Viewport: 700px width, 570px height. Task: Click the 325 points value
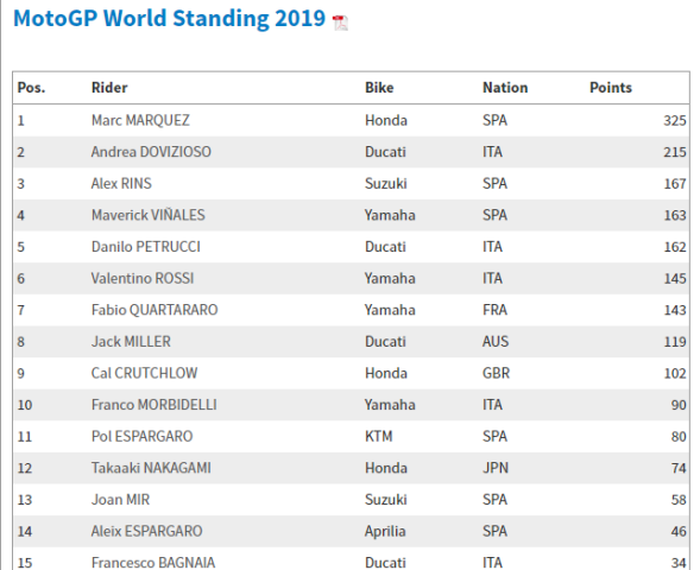tap(675, 121)
